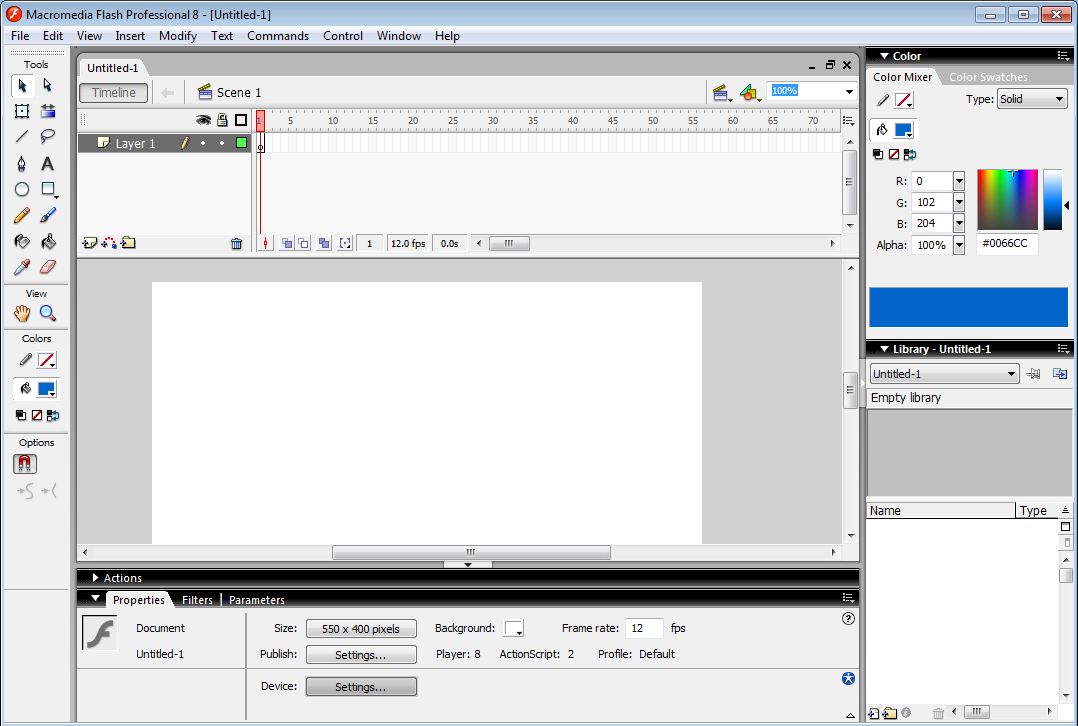Select the Pencil tool

22,215
